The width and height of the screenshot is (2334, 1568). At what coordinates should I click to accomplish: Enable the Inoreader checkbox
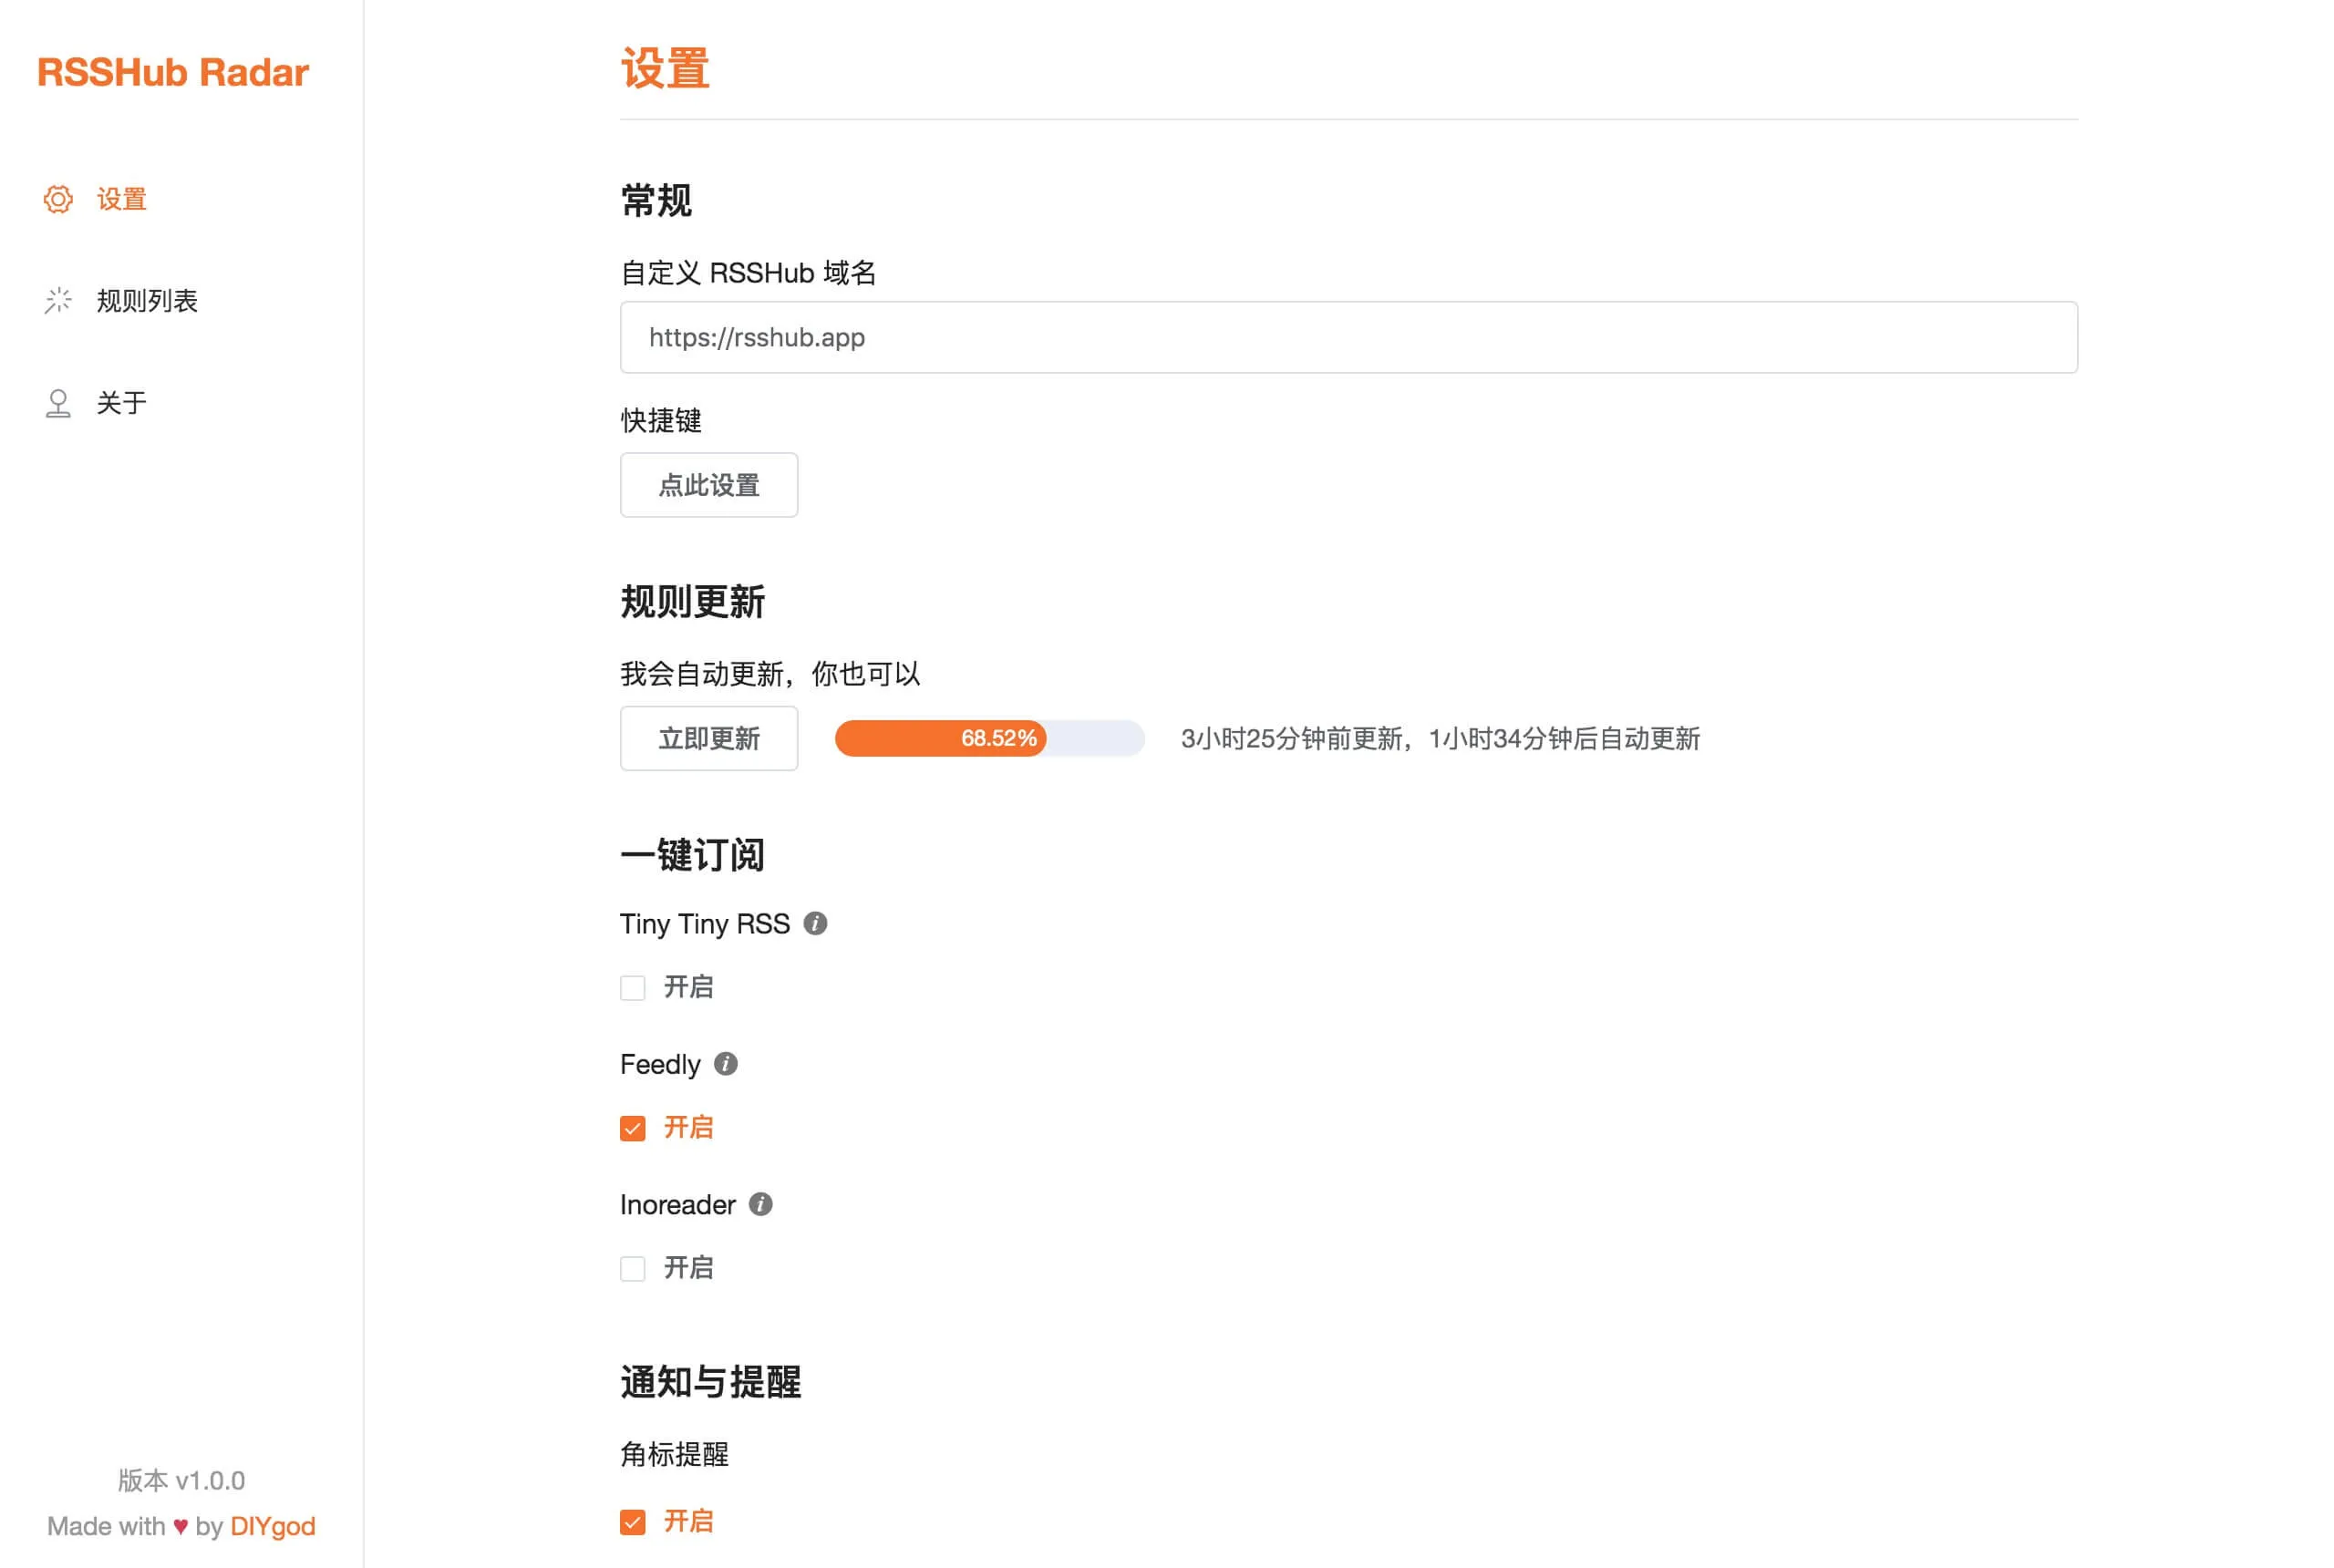(x=632, y=1268)
